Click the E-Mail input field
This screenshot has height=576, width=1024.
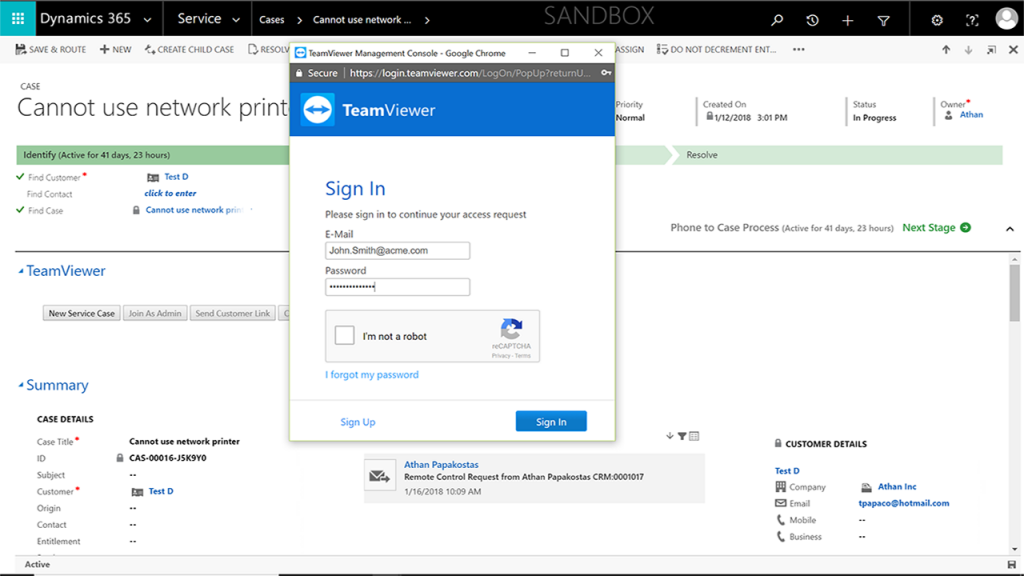397,250
